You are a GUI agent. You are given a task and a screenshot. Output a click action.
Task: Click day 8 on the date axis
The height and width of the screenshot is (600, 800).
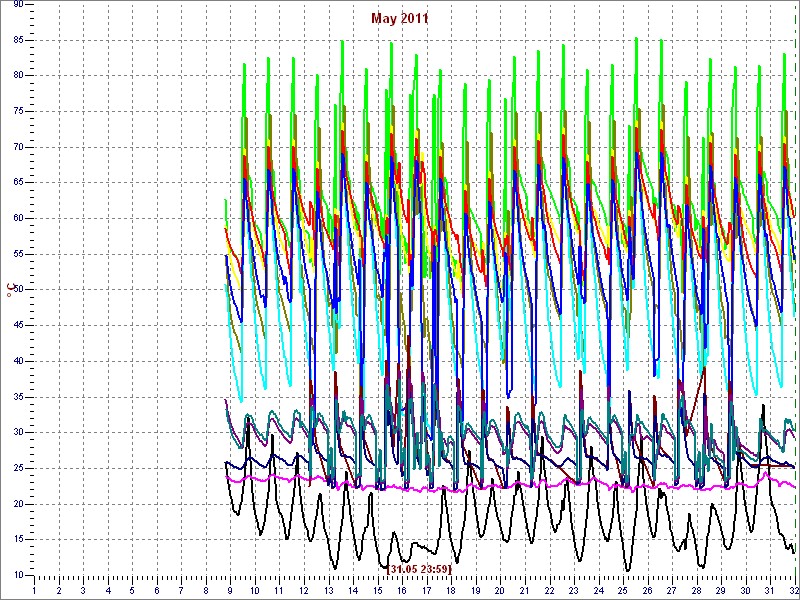click(x=206, y=591)
